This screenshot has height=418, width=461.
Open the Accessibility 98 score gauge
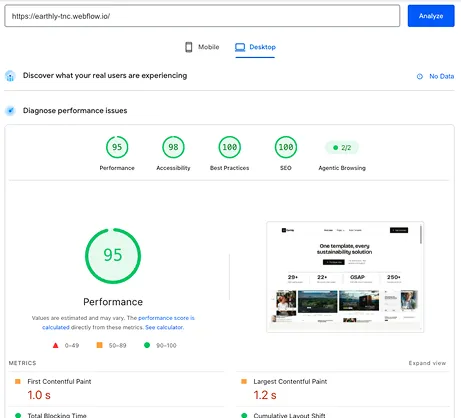[173, 147]
